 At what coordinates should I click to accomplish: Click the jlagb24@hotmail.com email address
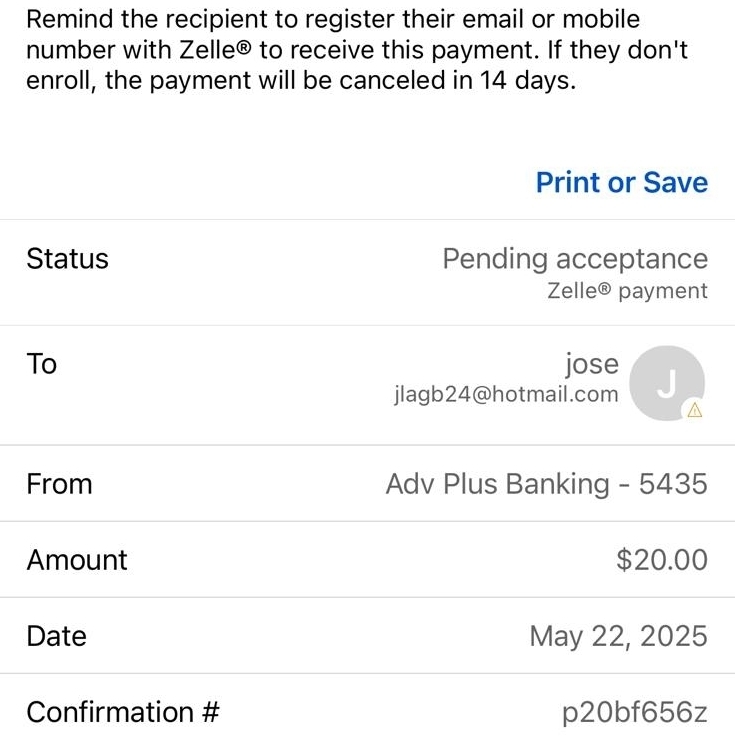(x=506, y=395)
